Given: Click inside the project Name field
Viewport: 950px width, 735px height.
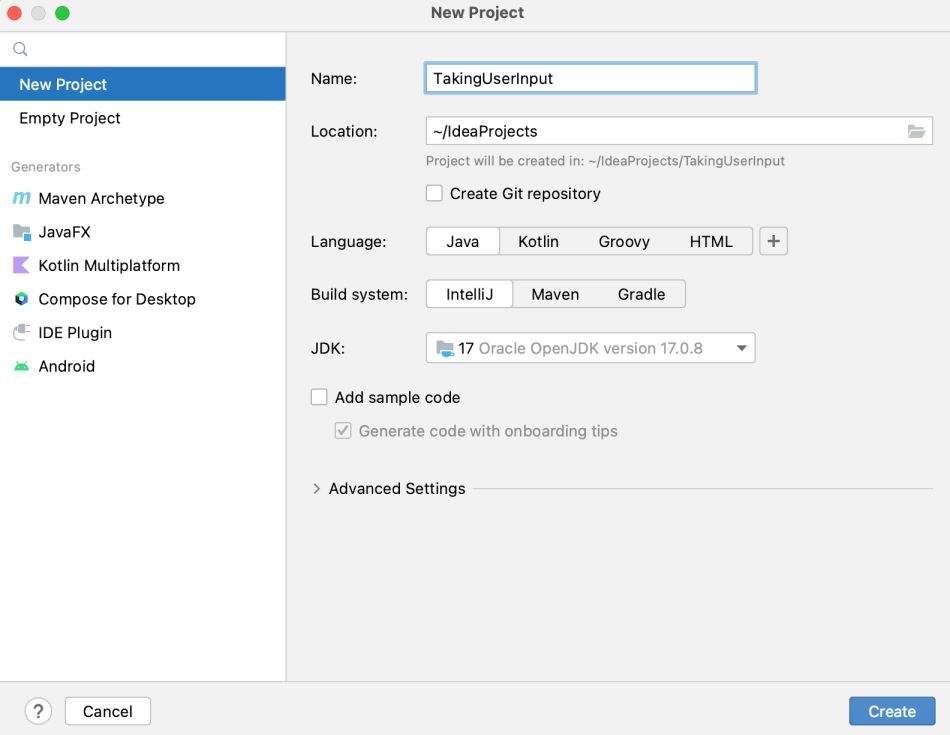Looking at the screenshot, I should [590, 78].
